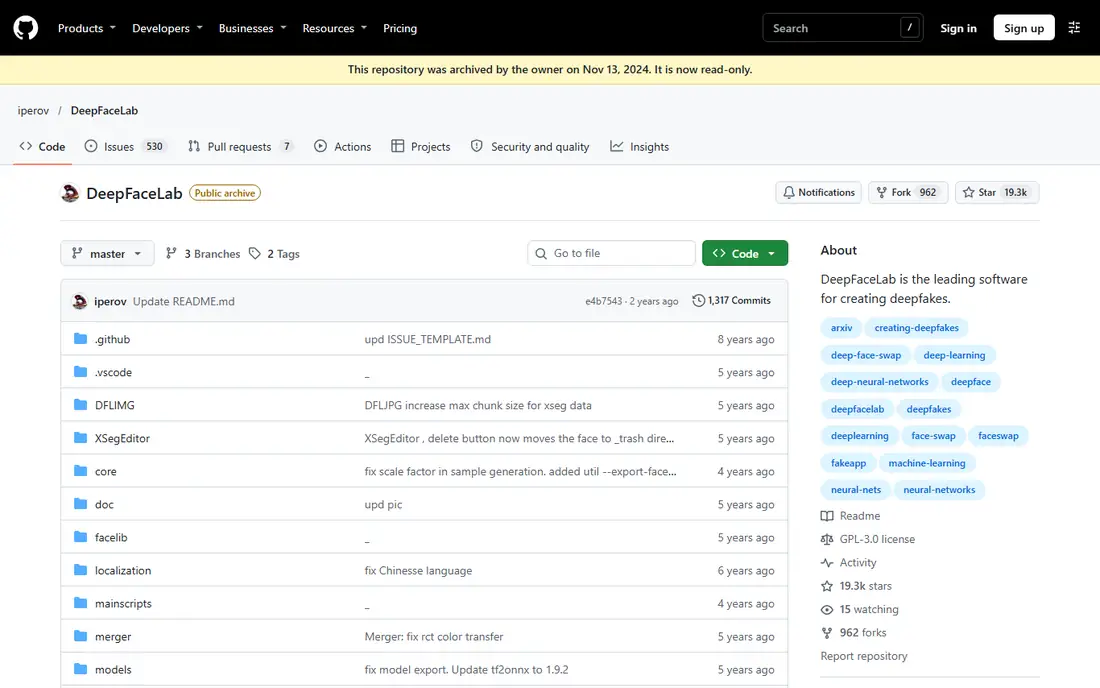Screen dimensions: 1100x688
Task: Click the merger folder icon
Action: pos(81,636)
